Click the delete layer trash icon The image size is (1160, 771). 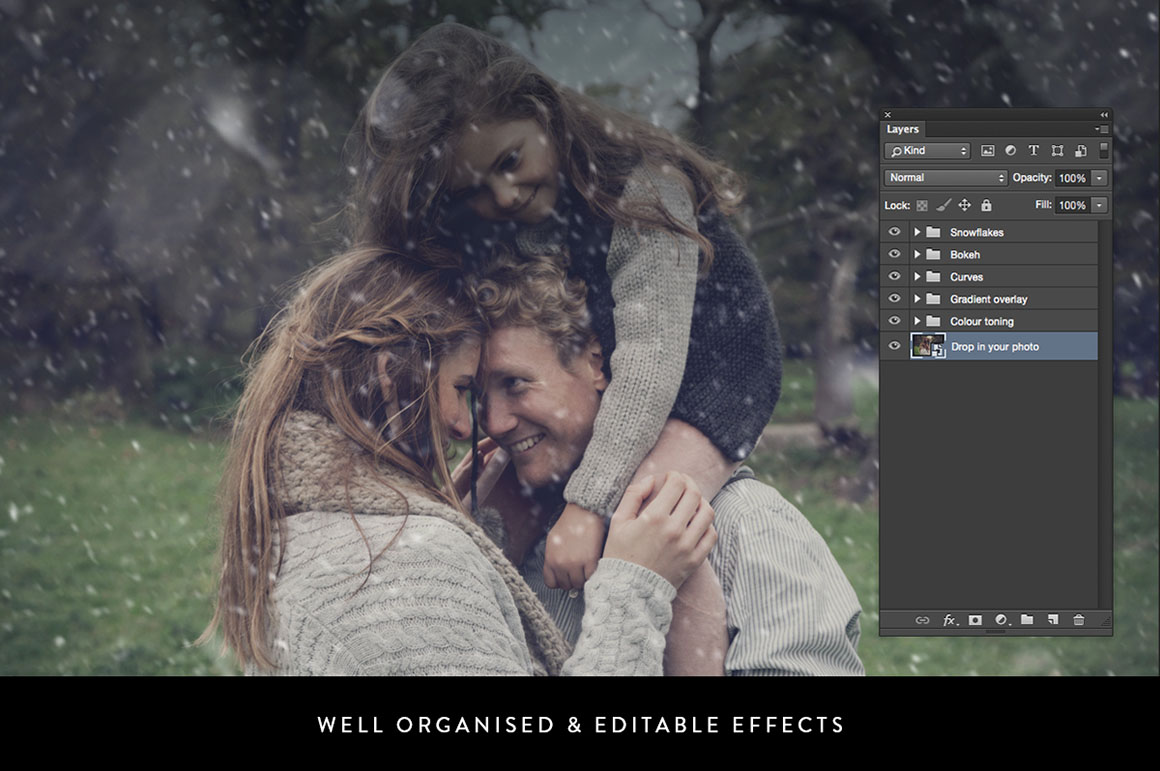[1078, 620]
